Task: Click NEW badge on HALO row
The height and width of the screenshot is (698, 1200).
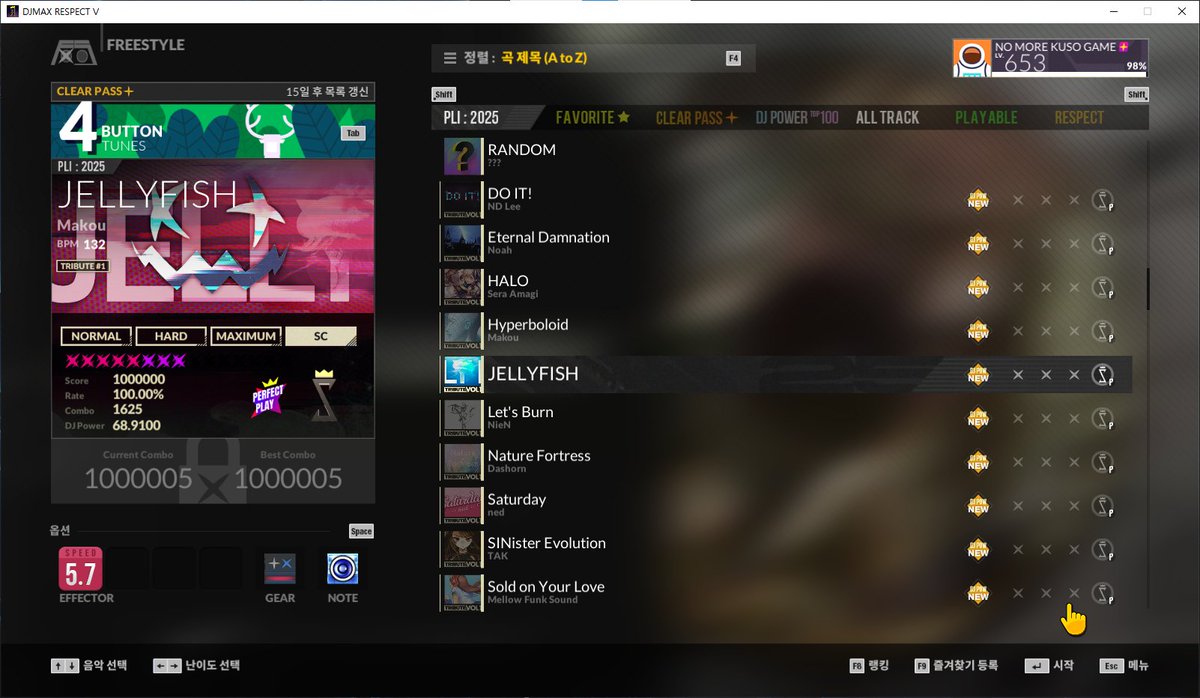Action: point(978,287)
